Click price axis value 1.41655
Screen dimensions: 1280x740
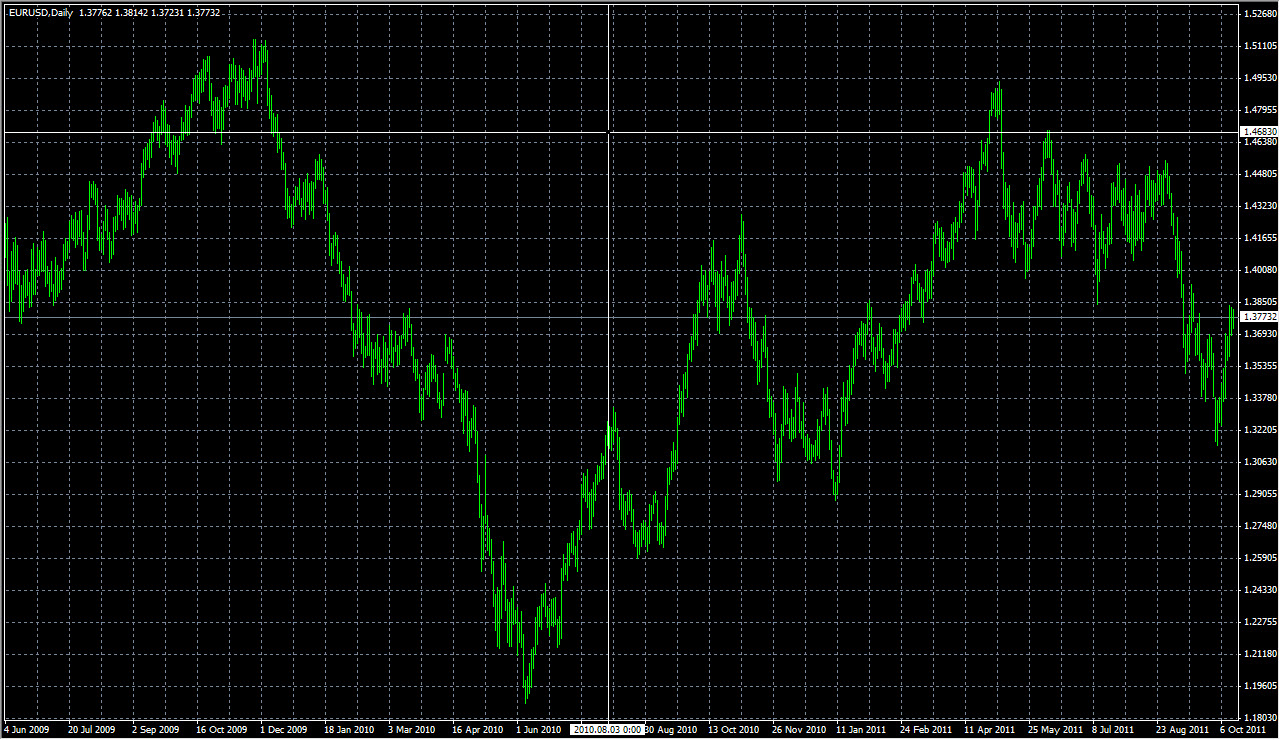click(1260, 238)
